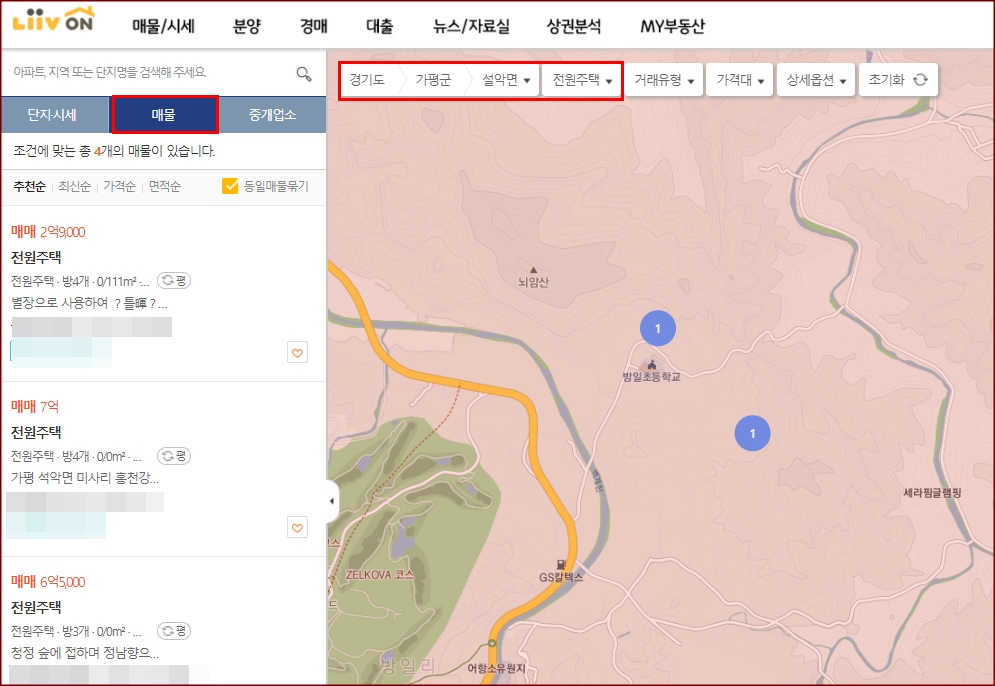Click the ZELKOVA 코스 map label

point(379,575)
